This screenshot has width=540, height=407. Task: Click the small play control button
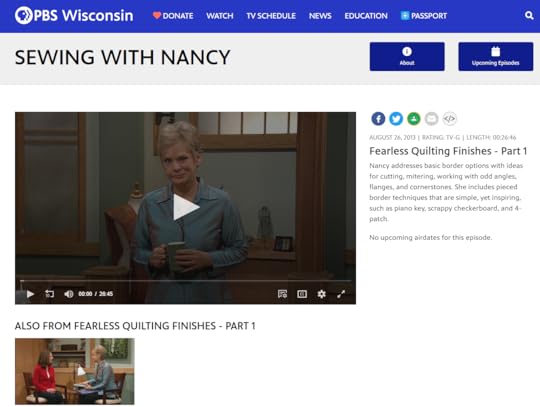pos(30,294)
